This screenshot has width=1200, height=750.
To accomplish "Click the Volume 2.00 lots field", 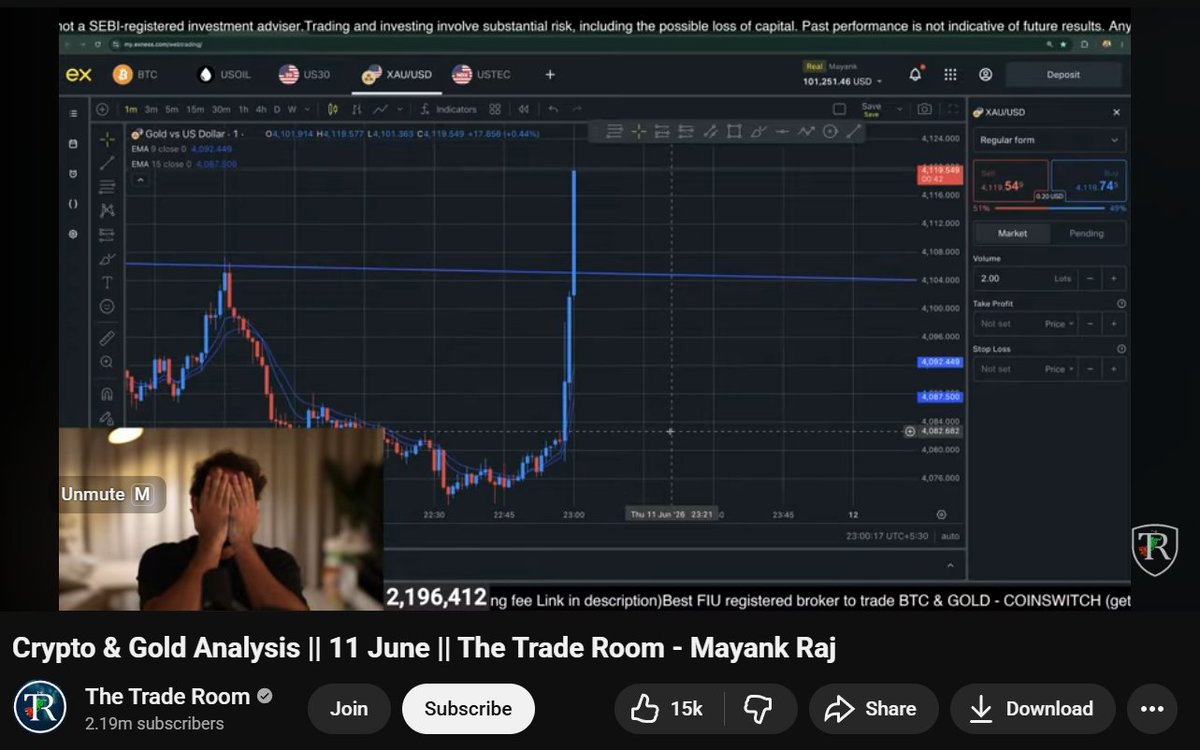I will coord(1025,279).
